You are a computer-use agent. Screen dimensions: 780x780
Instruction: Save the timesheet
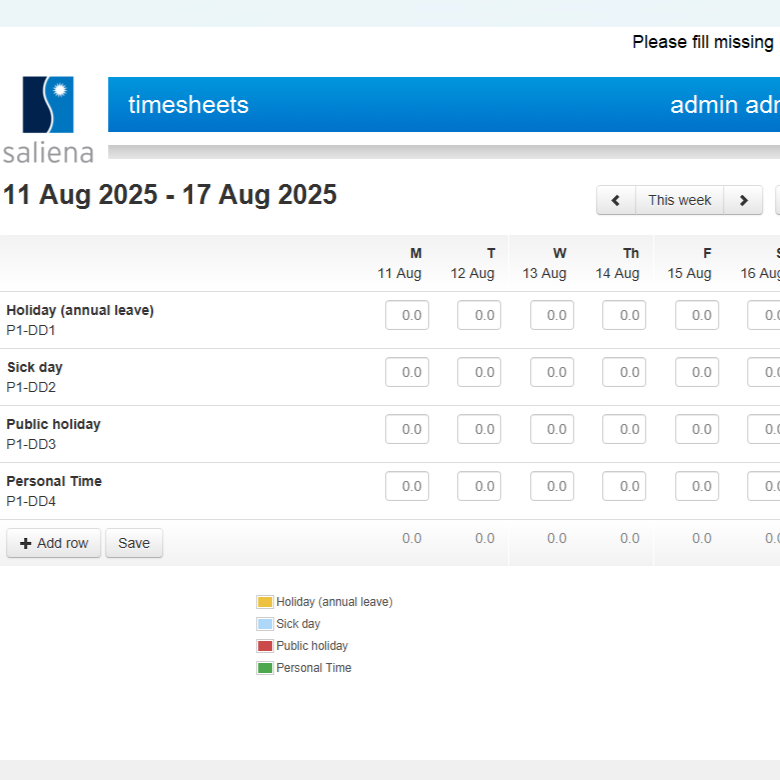pos(134,543)
